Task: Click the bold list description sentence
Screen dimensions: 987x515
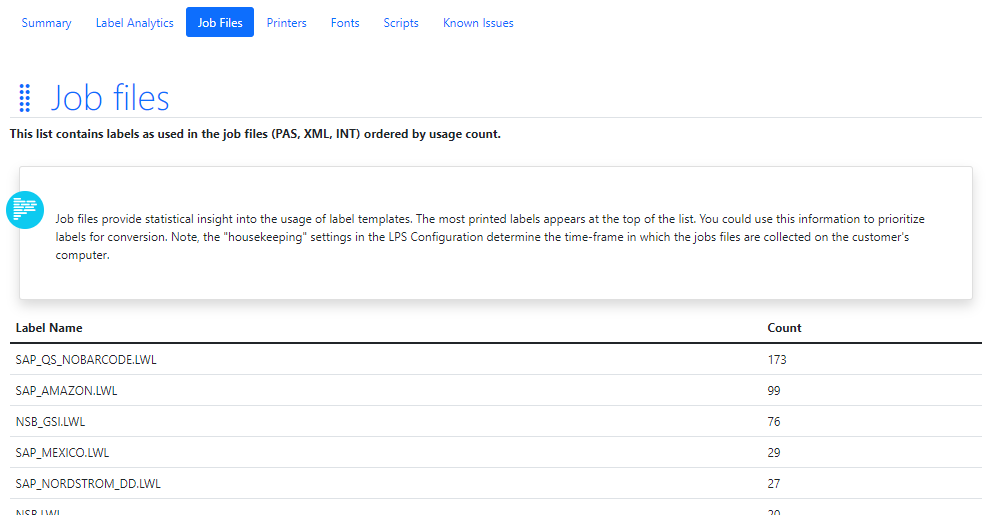Action: [255, 134]
